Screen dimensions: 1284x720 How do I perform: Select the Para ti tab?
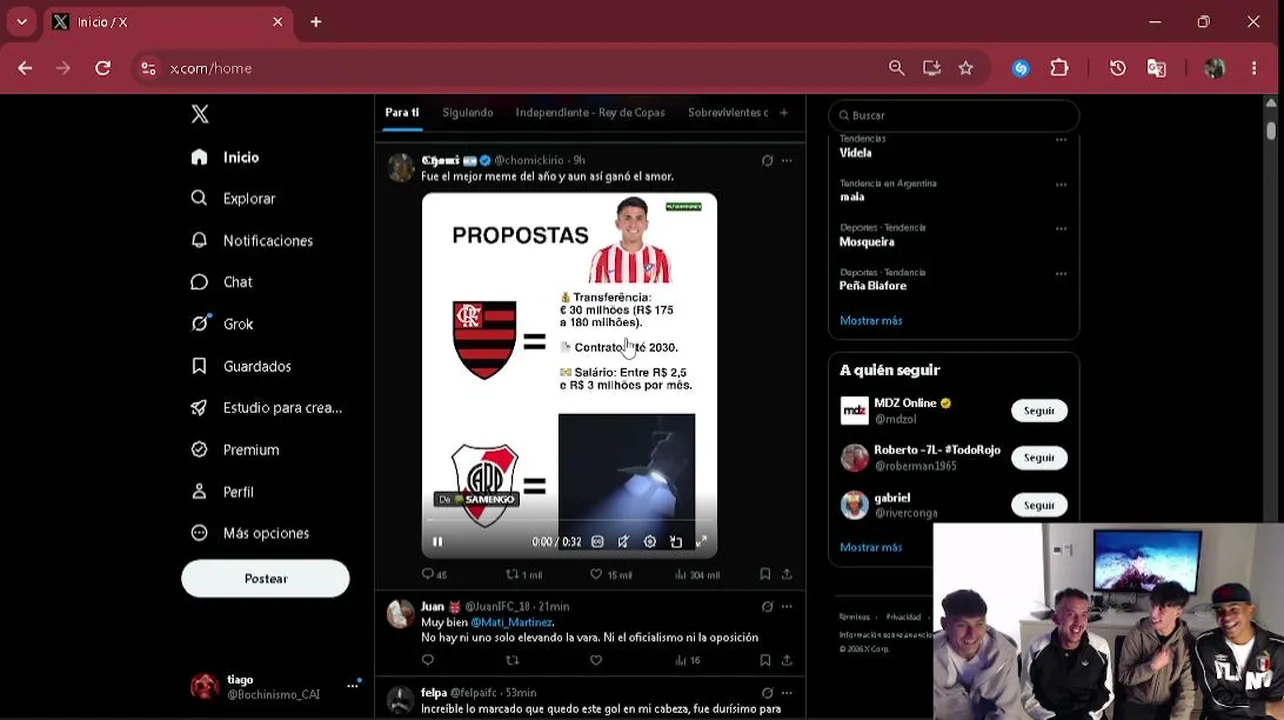pyautogui.click(x=402, y=113)
